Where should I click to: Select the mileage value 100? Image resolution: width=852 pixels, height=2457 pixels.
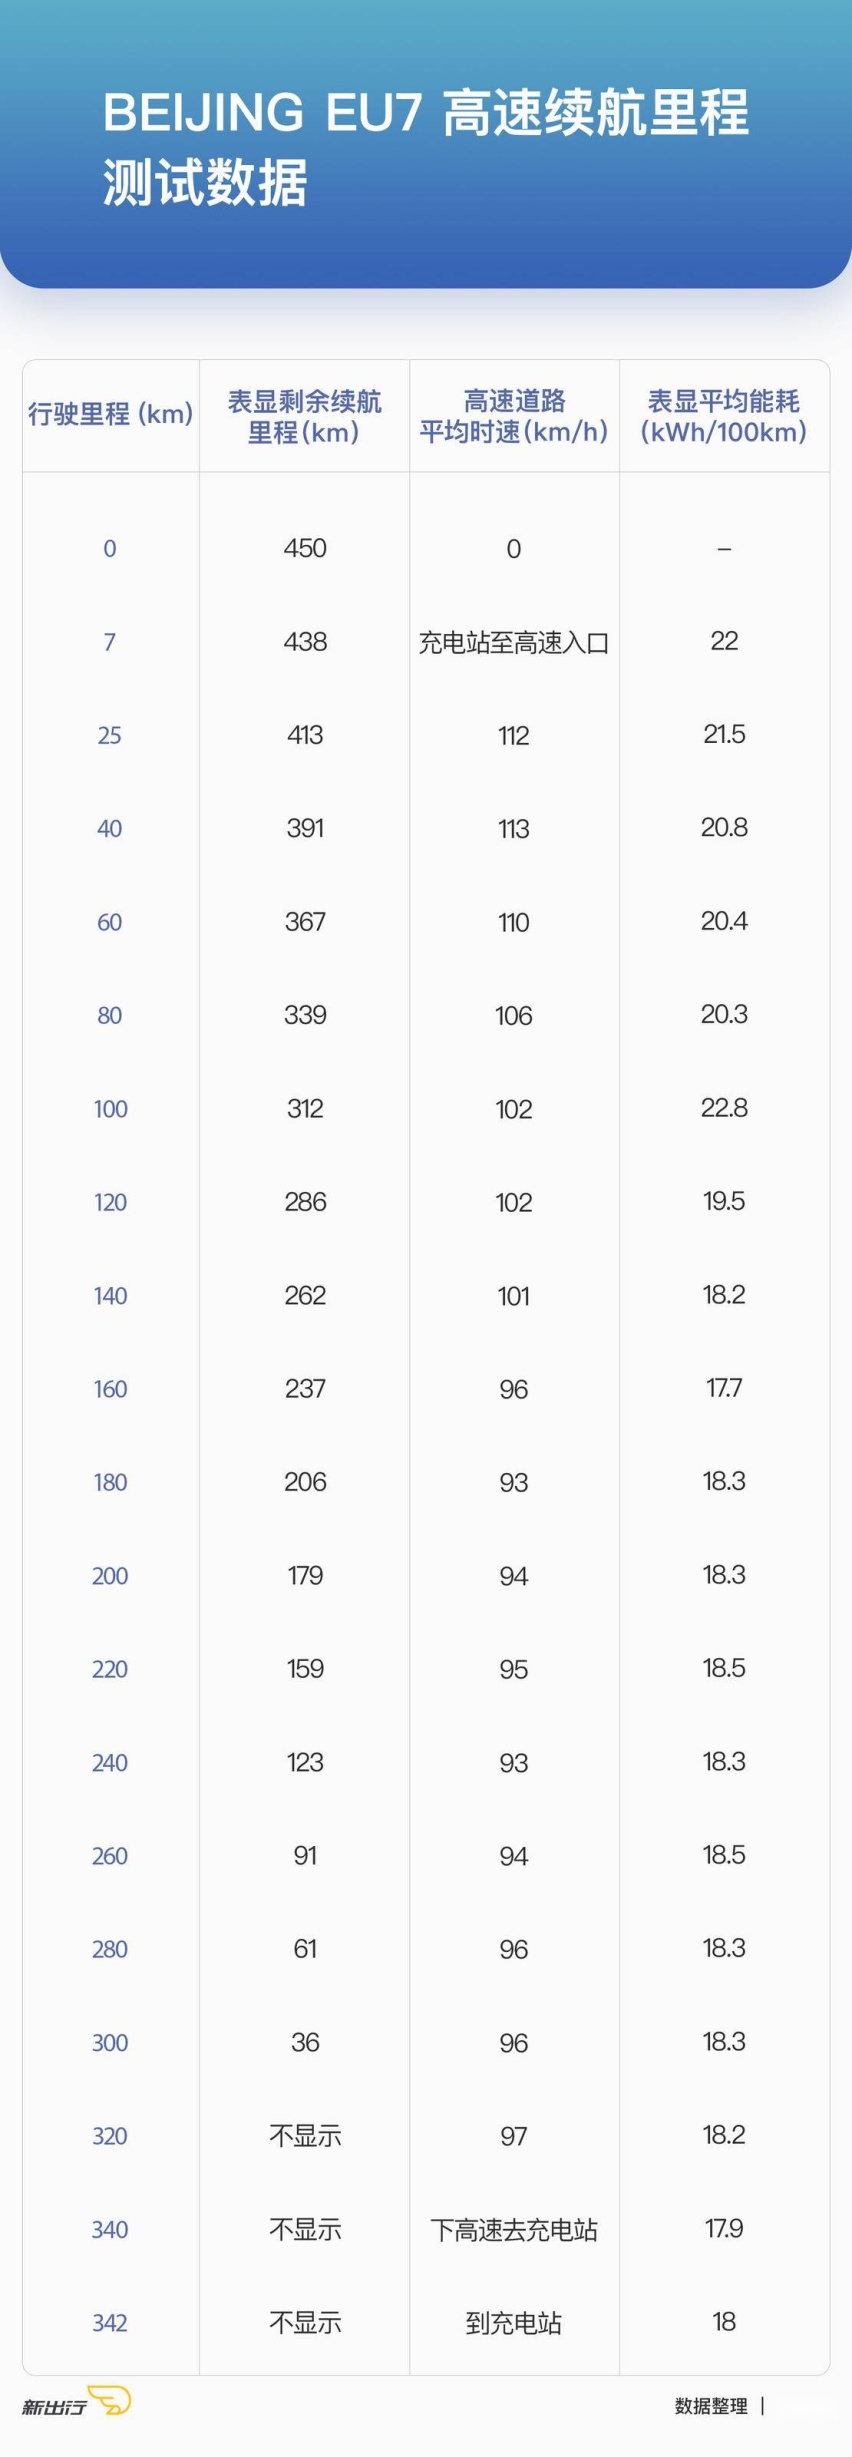click(x=110, y=1109)
